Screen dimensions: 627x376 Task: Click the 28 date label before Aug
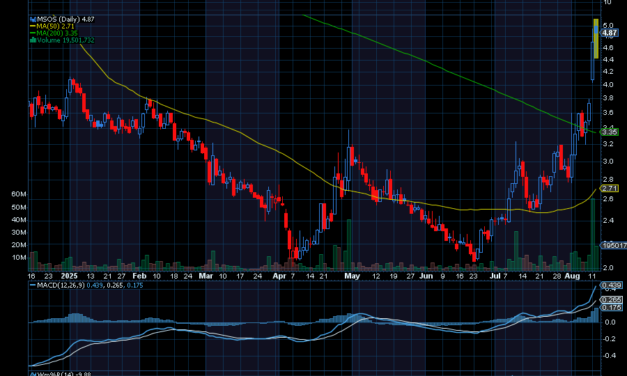(557, 276)
